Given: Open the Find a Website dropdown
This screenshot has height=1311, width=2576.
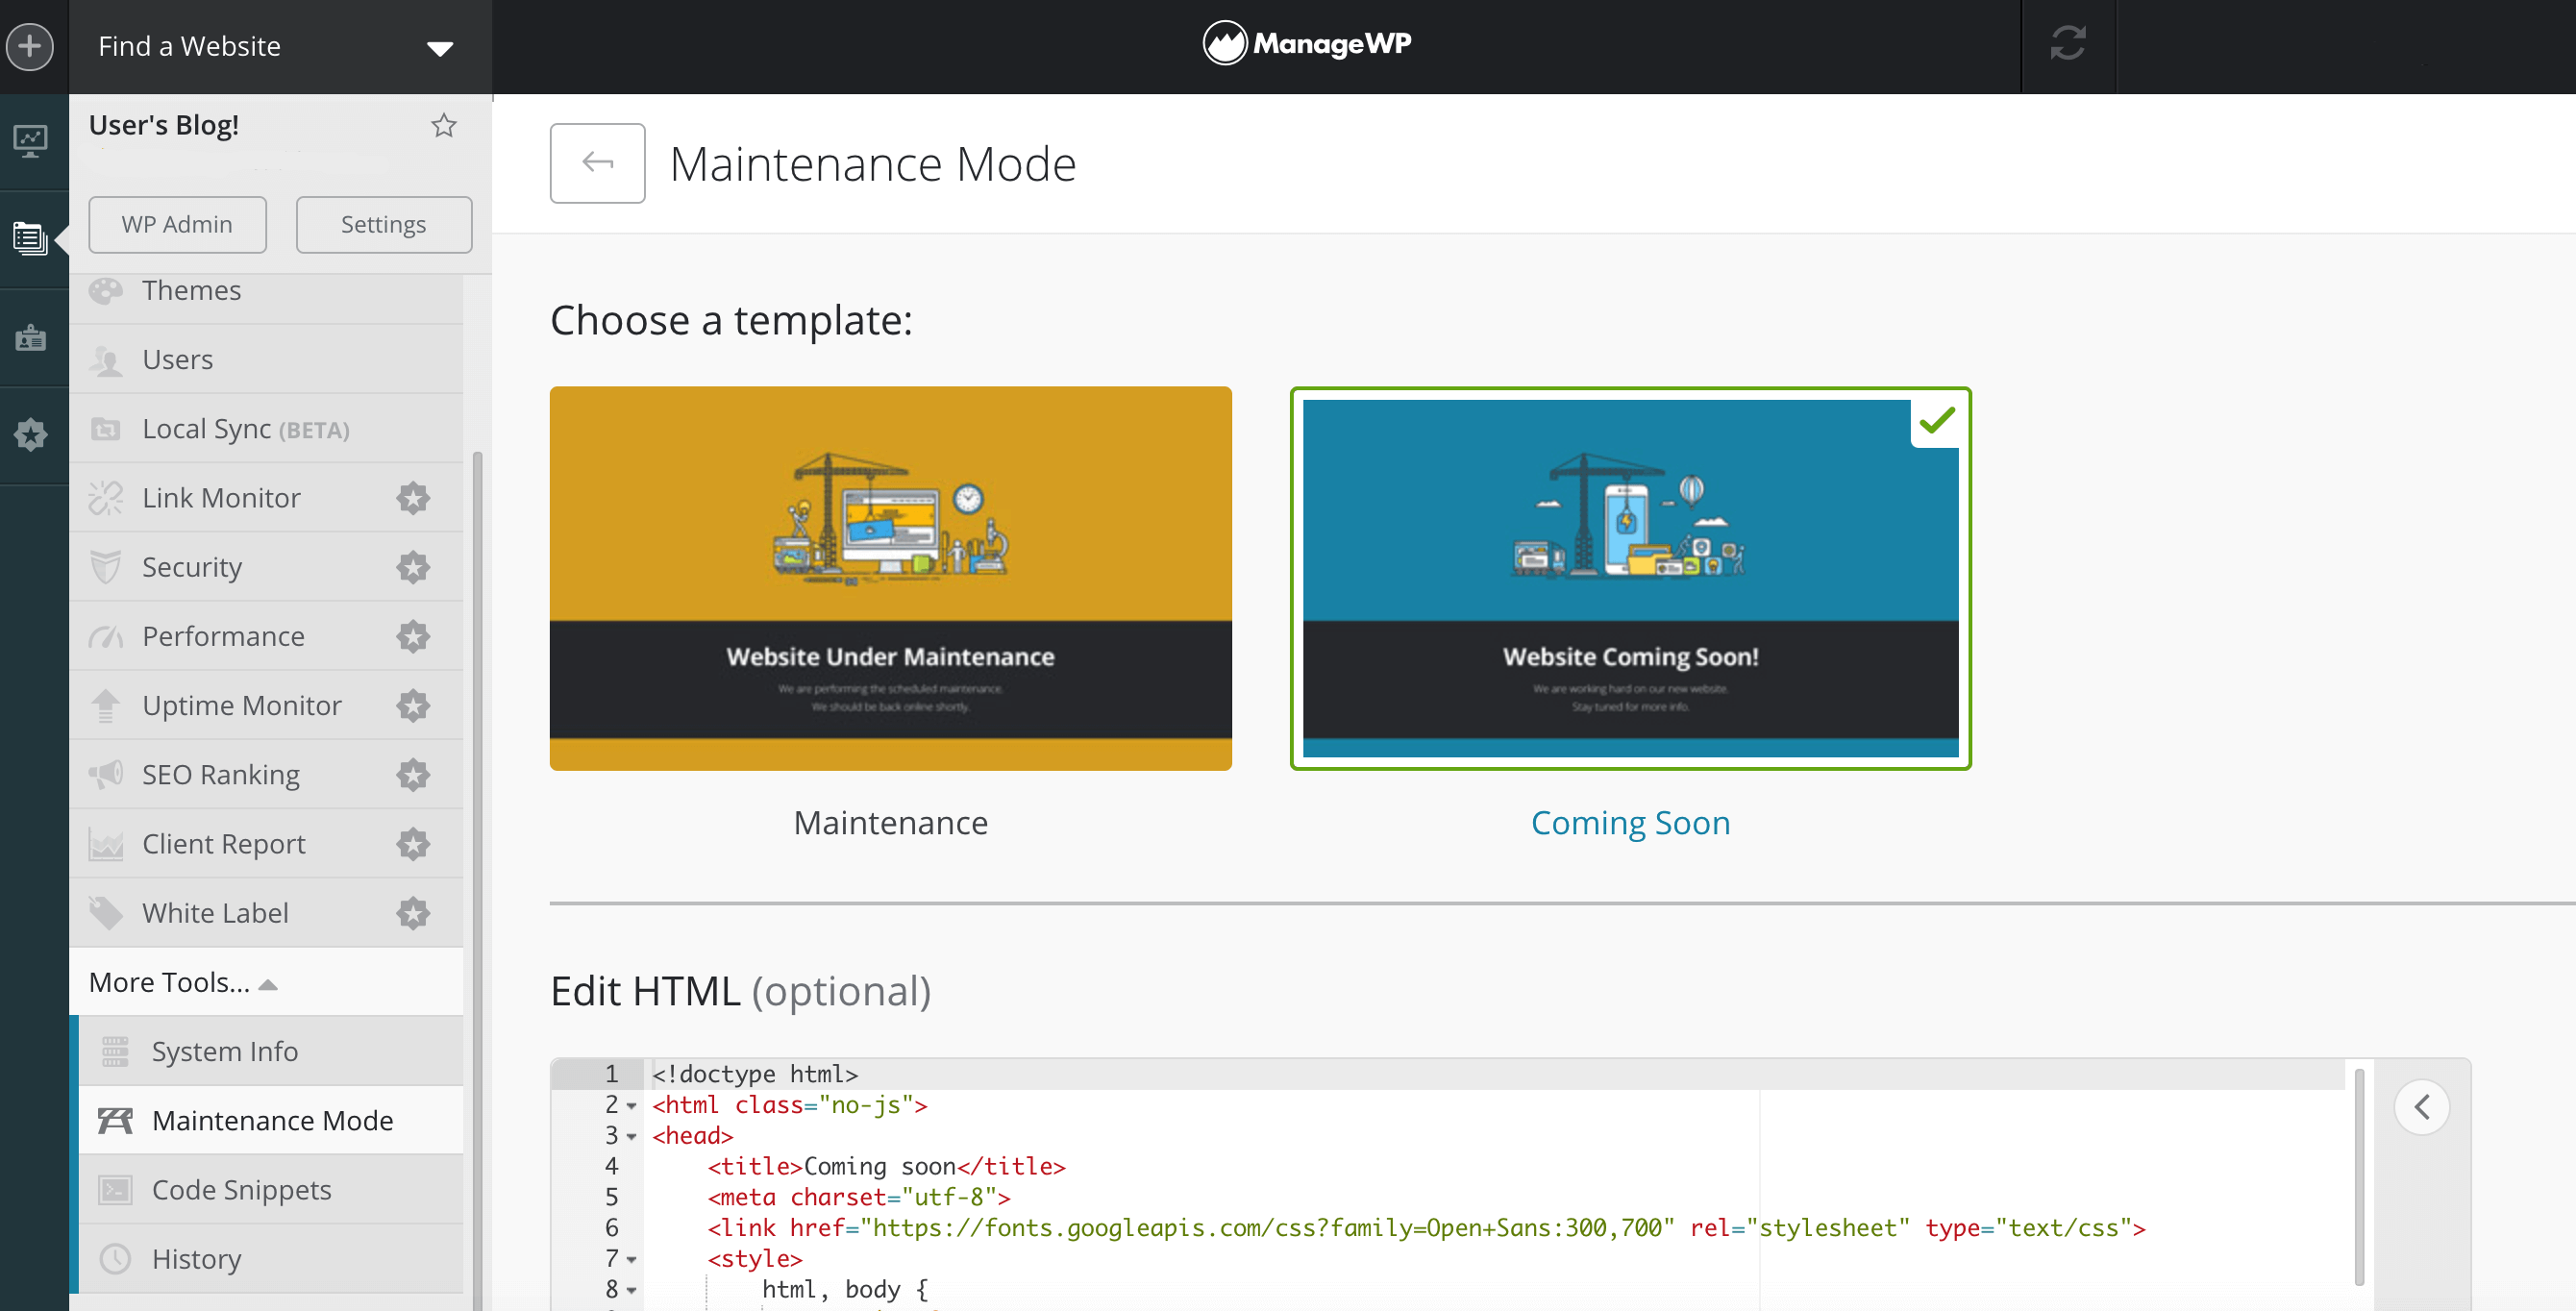Looking at the screenshot, I should 271,45.
